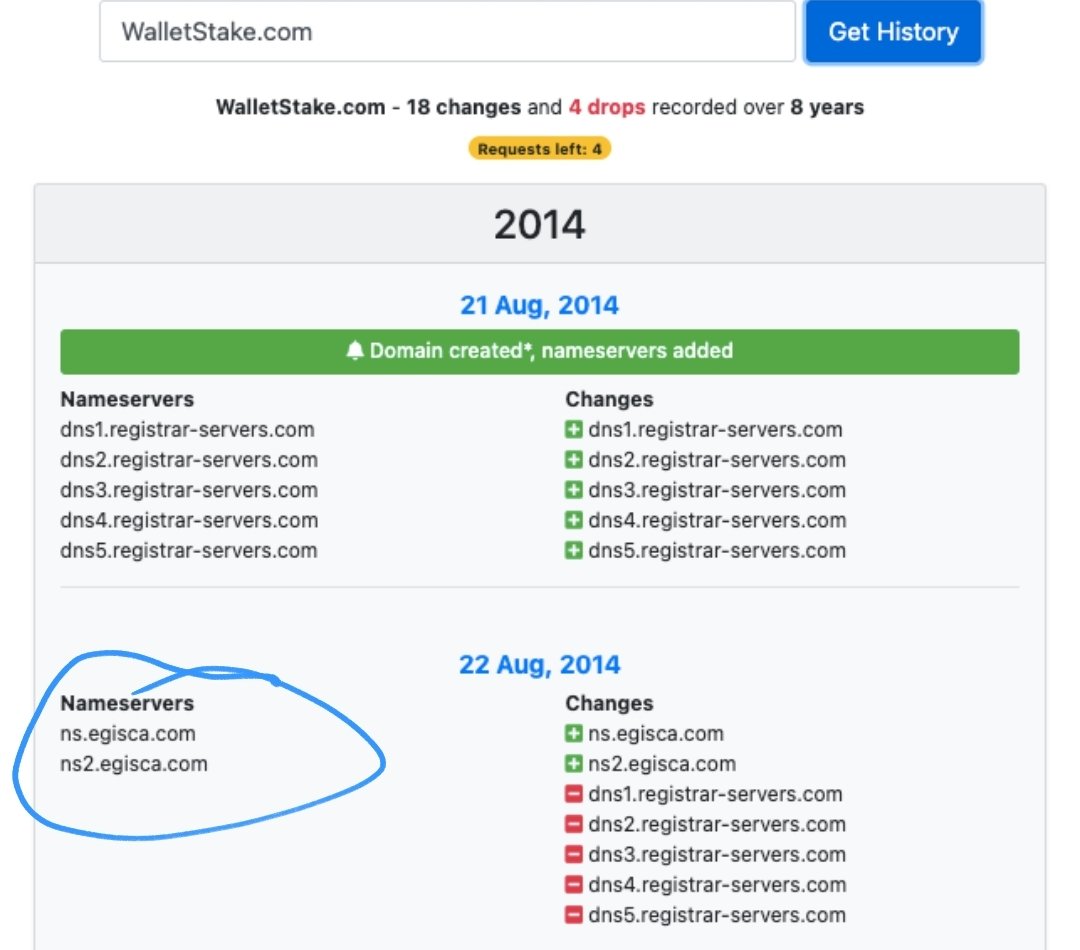Click red minus icon beside dns5.registrar-servers.com
Viewport: 1080px width, 950px height.
pyautogui.click(x=574, y=915)
